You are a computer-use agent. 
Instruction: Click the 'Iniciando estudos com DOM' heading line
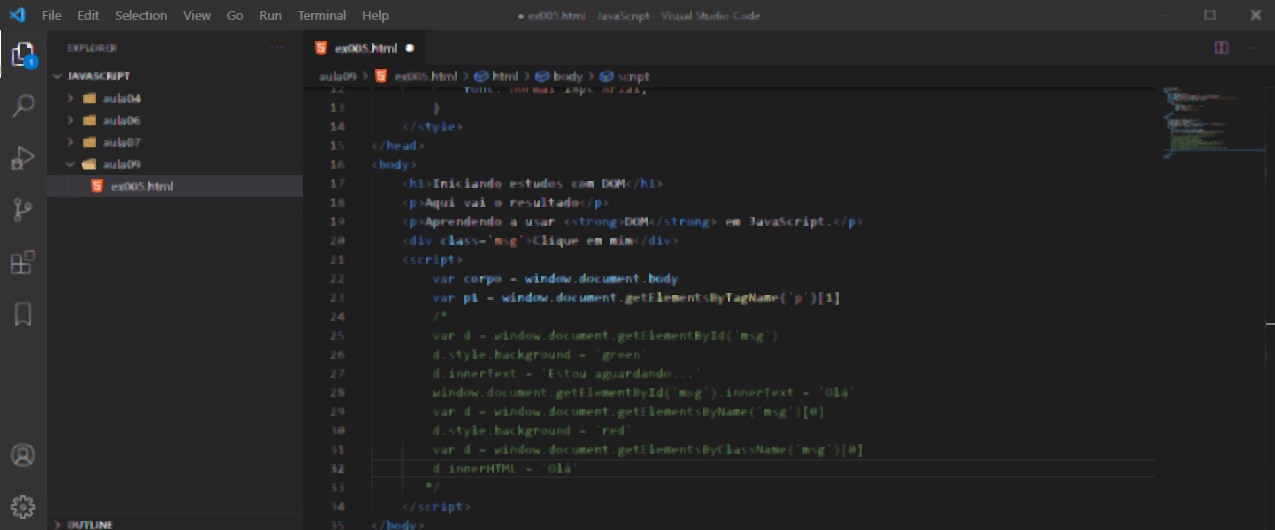533,183
